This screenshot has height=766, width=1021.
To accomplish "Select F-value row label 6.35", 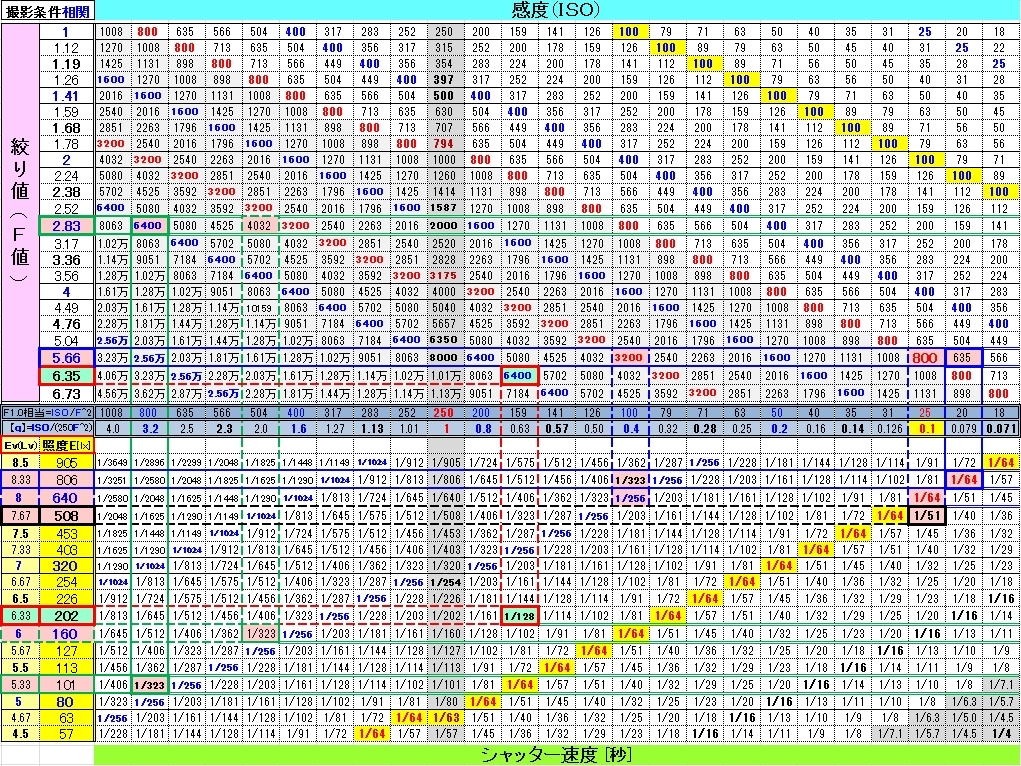I will pos(66,376).
